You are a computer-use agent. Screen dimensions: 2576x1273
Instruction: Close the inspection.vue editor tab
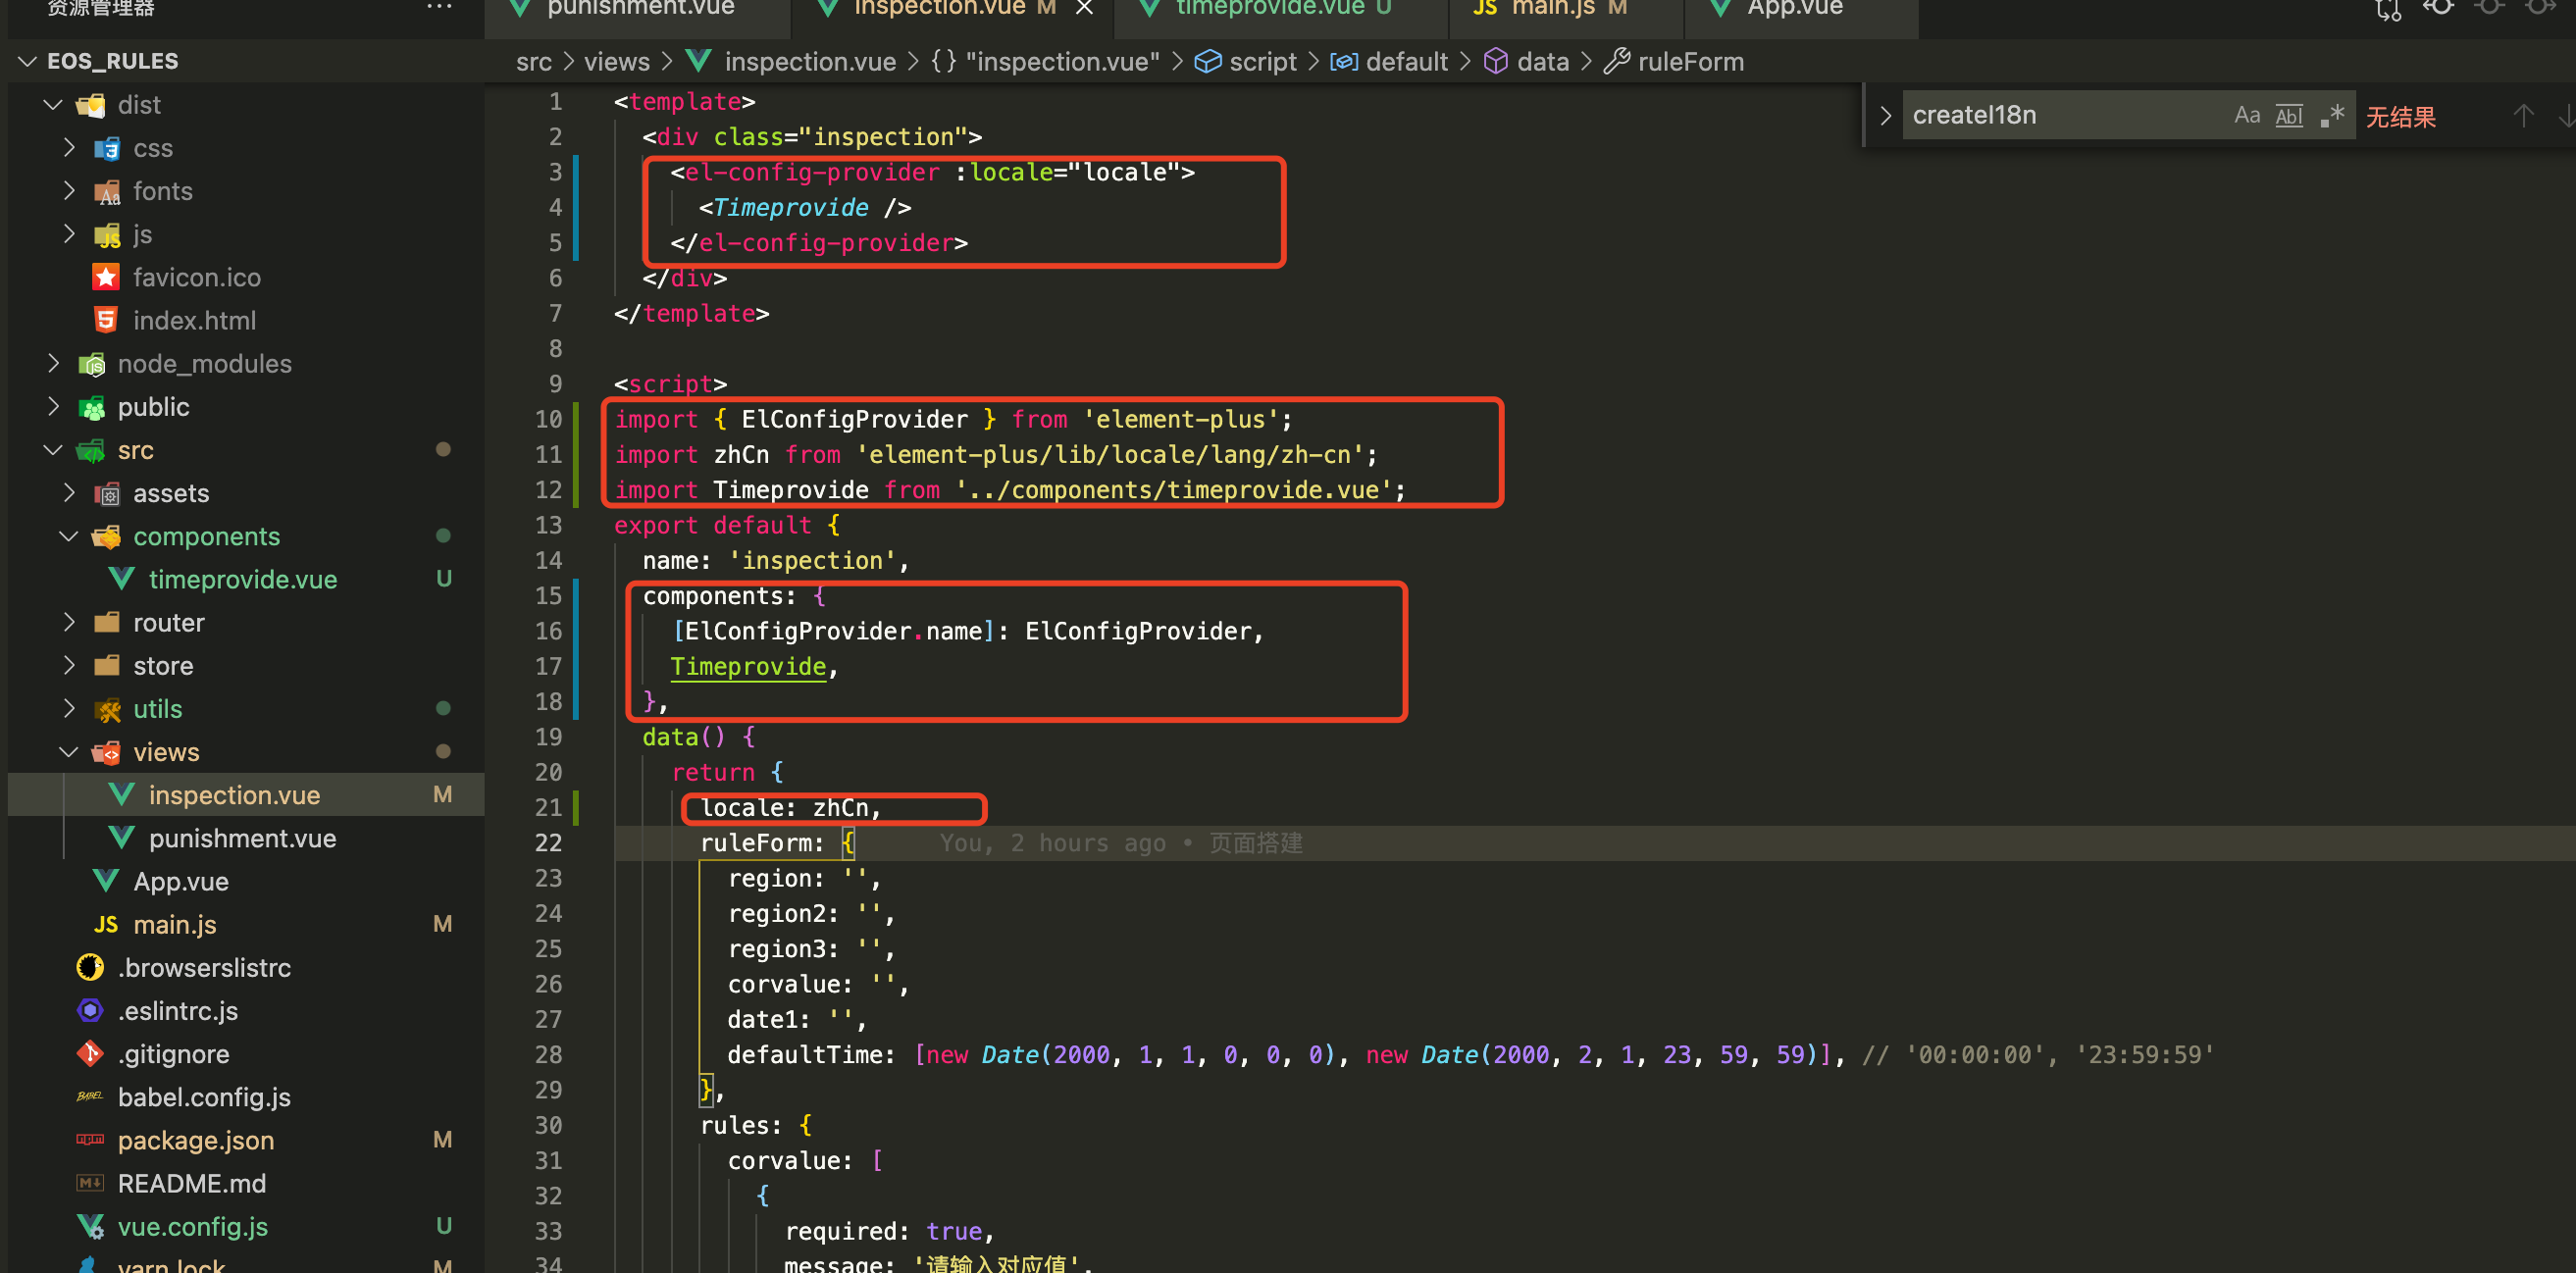[1084, 8]
